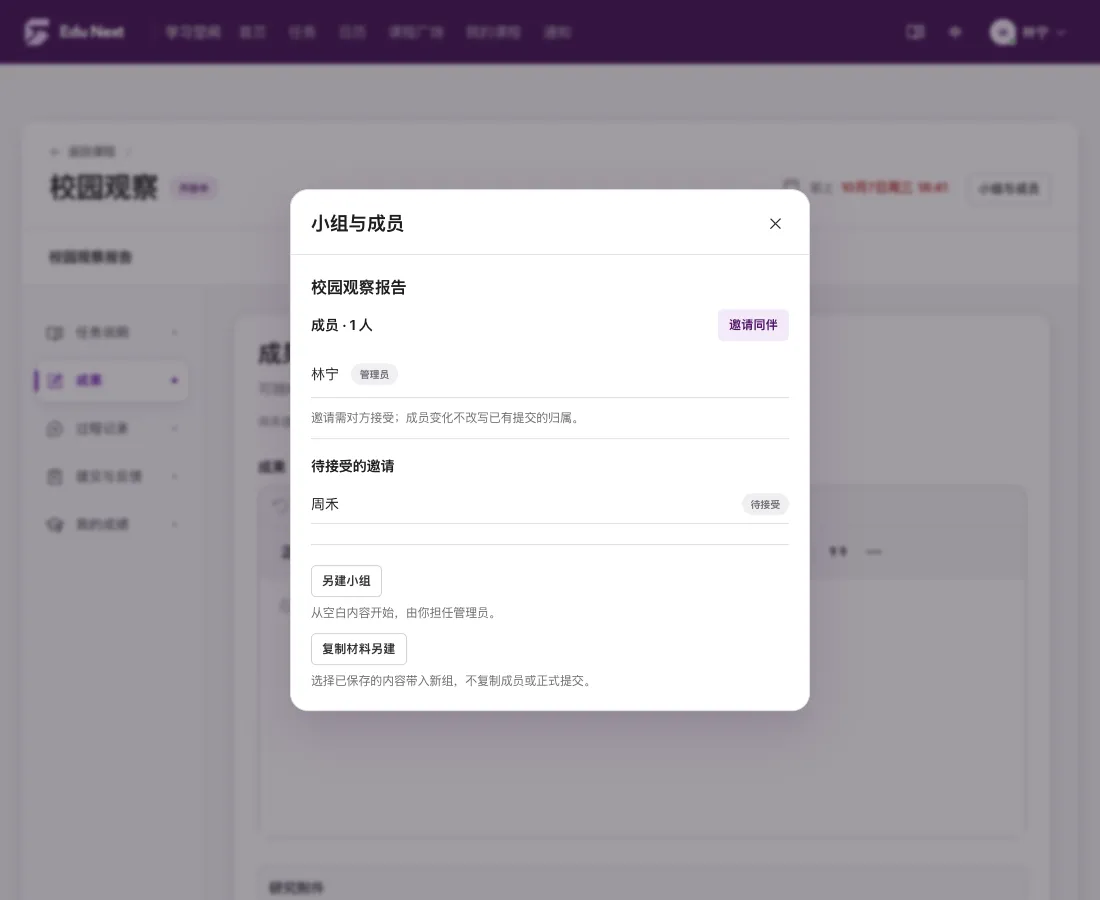Select the 管理员 badge next to 林宁
This screenshot has height=900, width=1100.
point(374,375)
